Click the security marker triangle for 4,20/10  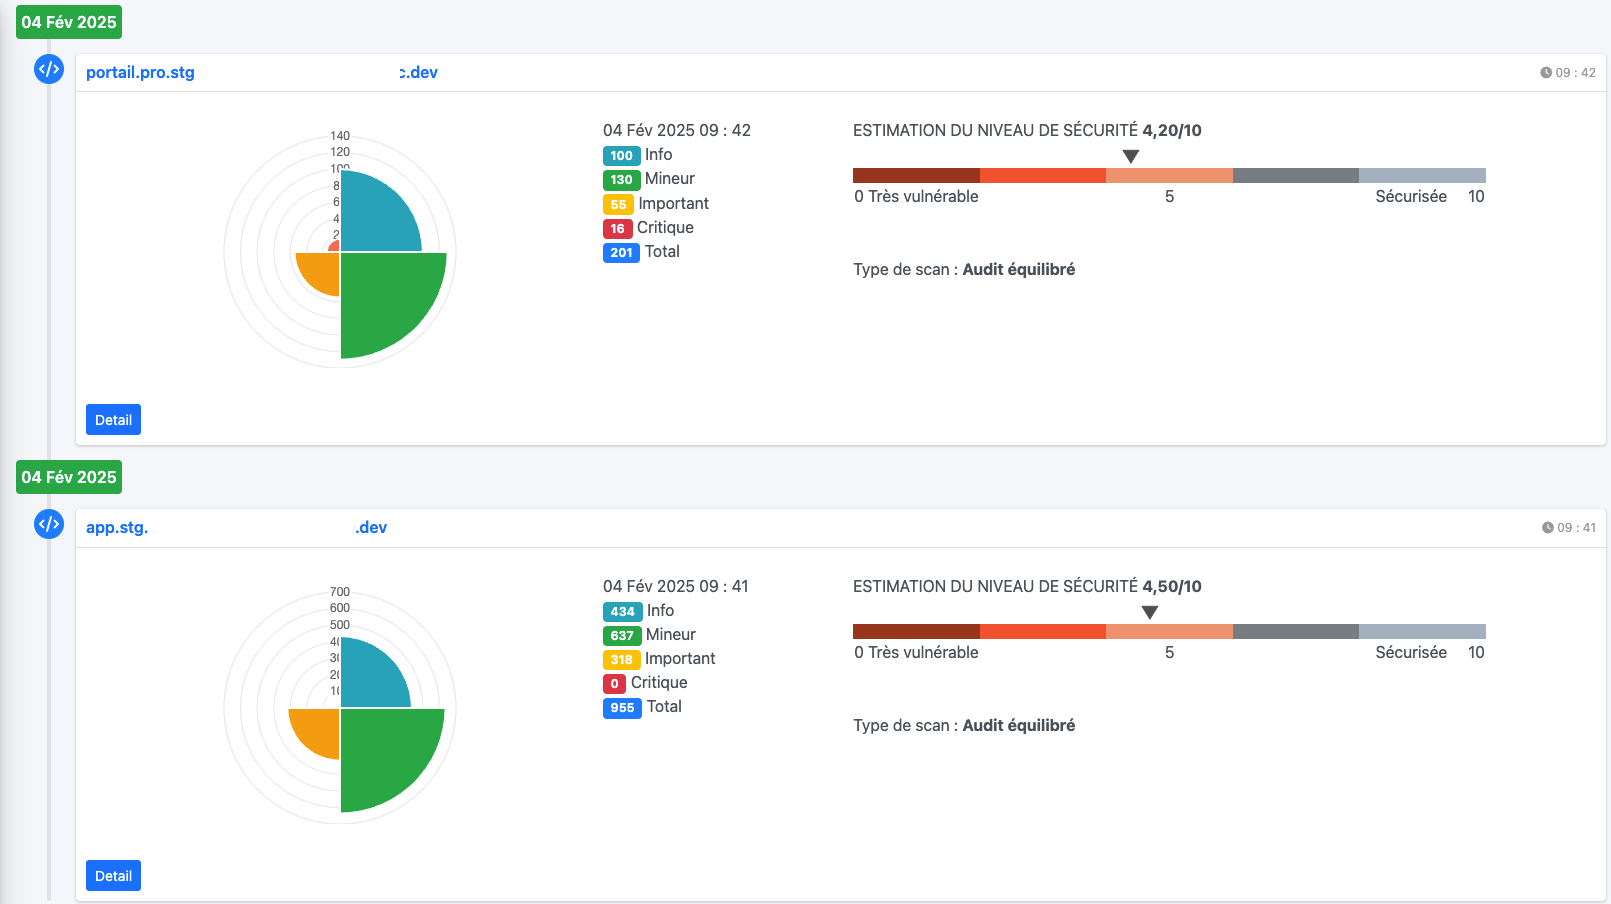click(1131, 156)
